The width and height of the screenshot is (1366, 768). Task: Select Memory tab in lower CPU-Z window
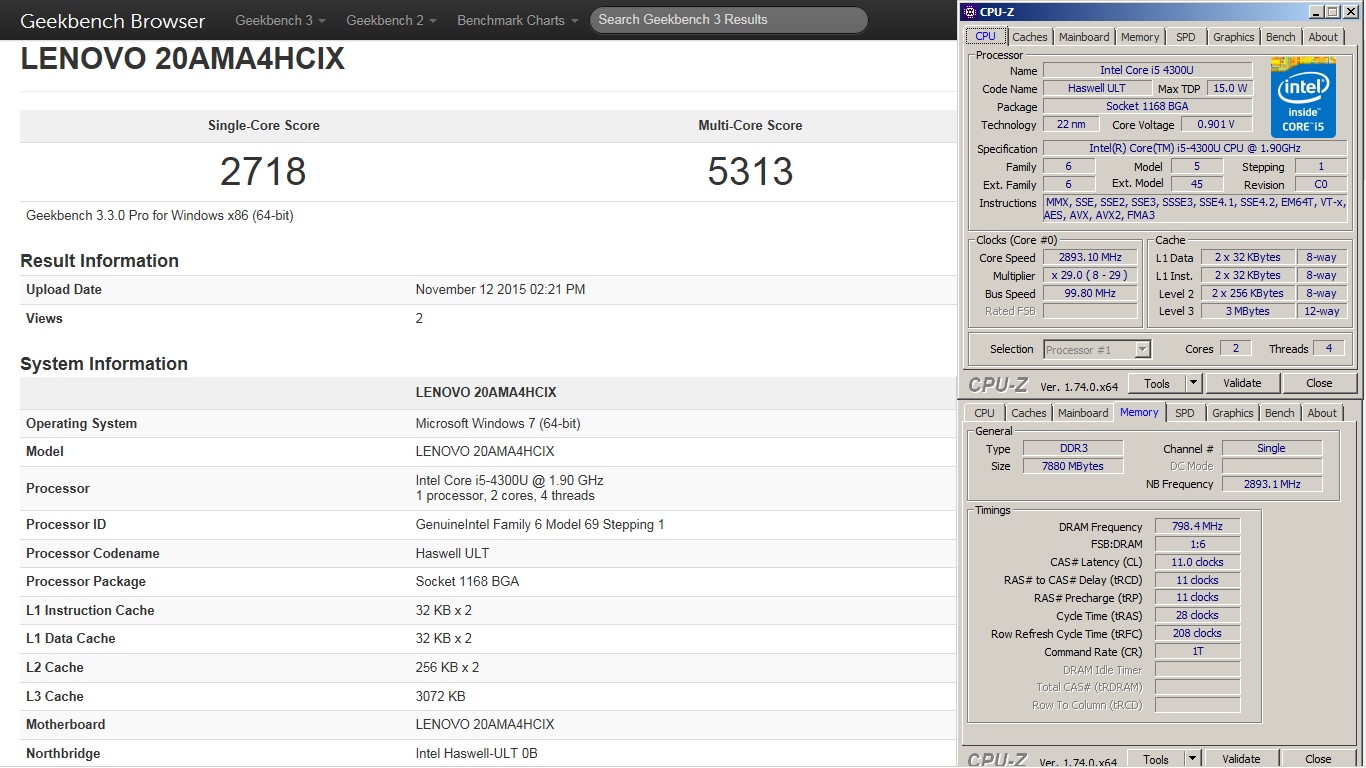pyautogui.click(x=1139, y=412)
